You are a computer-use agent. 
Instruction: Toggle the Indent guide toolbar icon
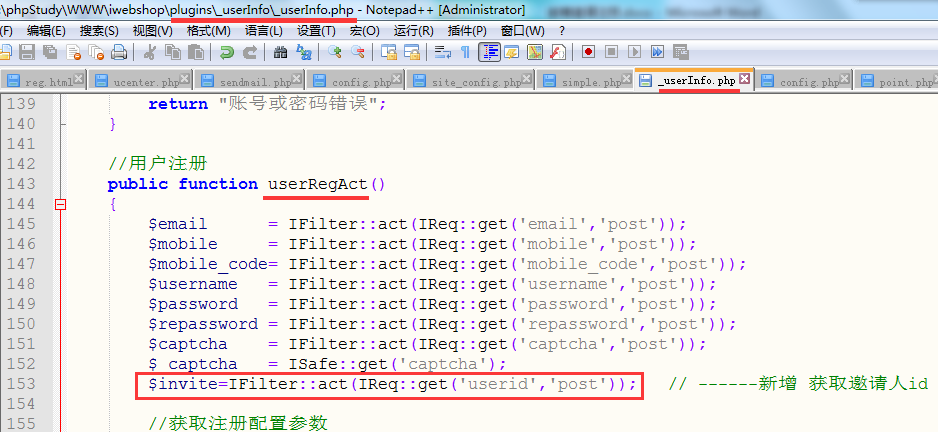489,52
